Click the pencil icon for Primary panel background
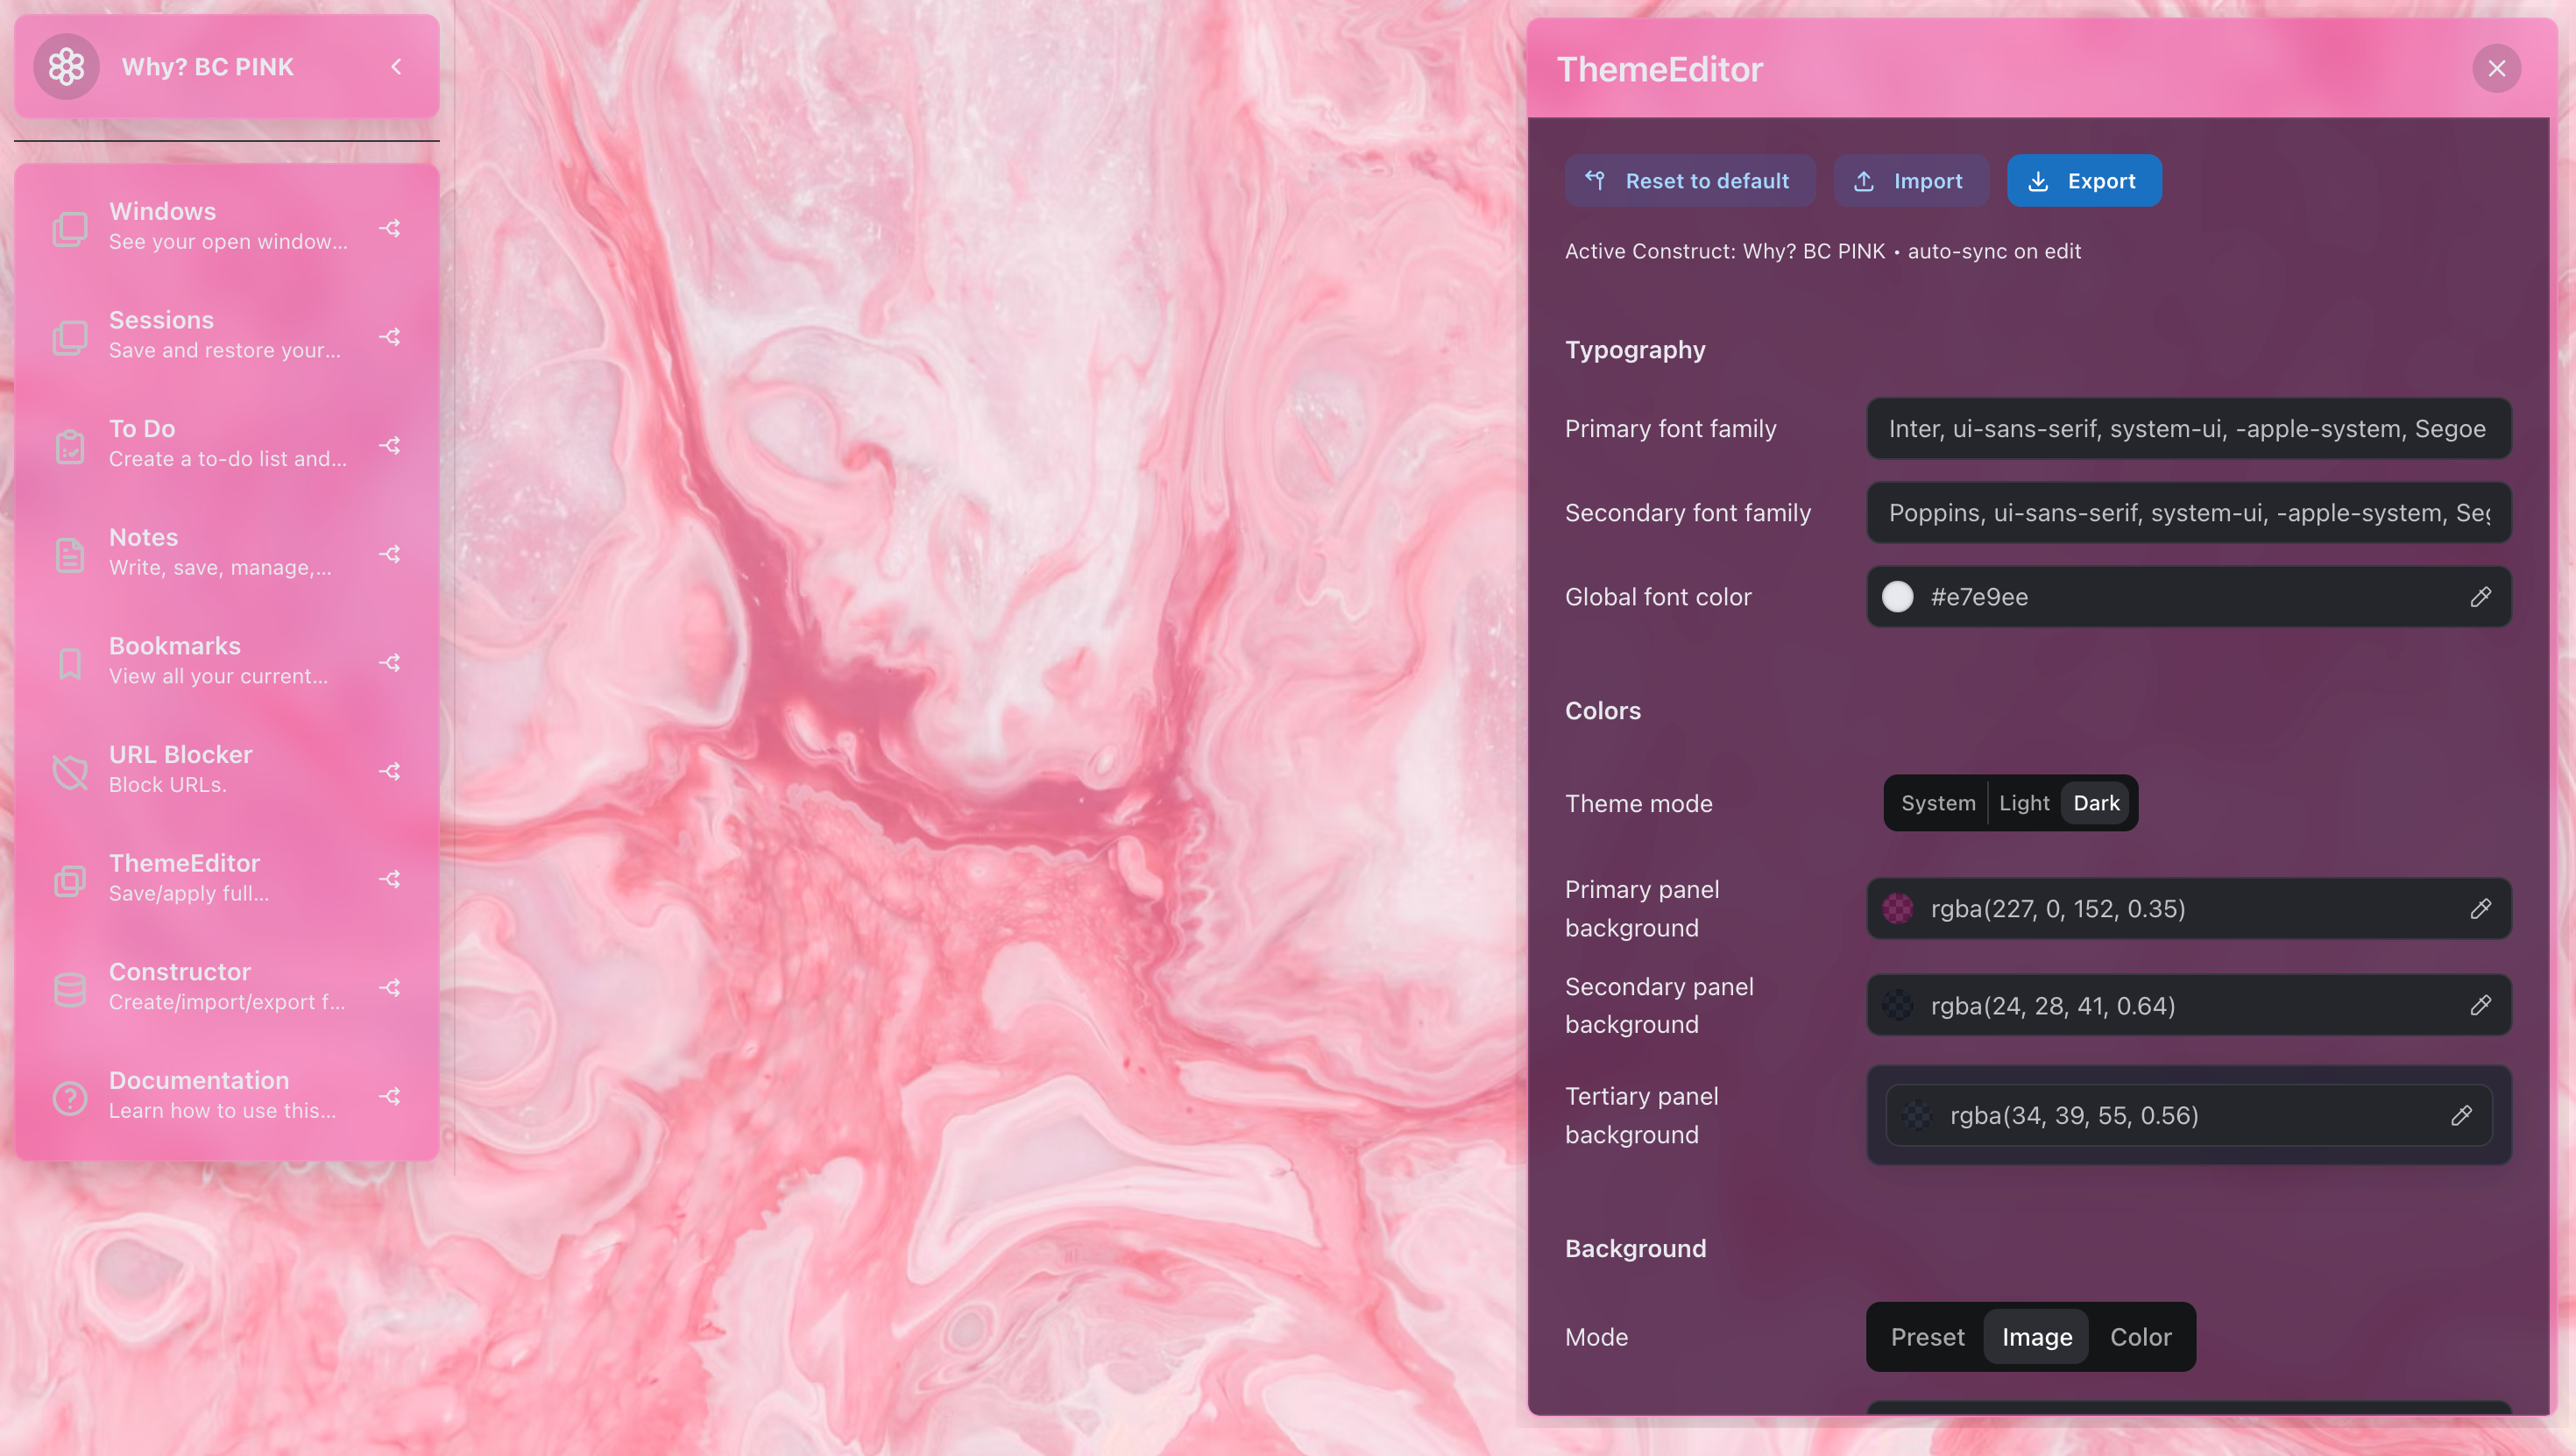The image size is (2576, 1456). tap(2480, 909)
